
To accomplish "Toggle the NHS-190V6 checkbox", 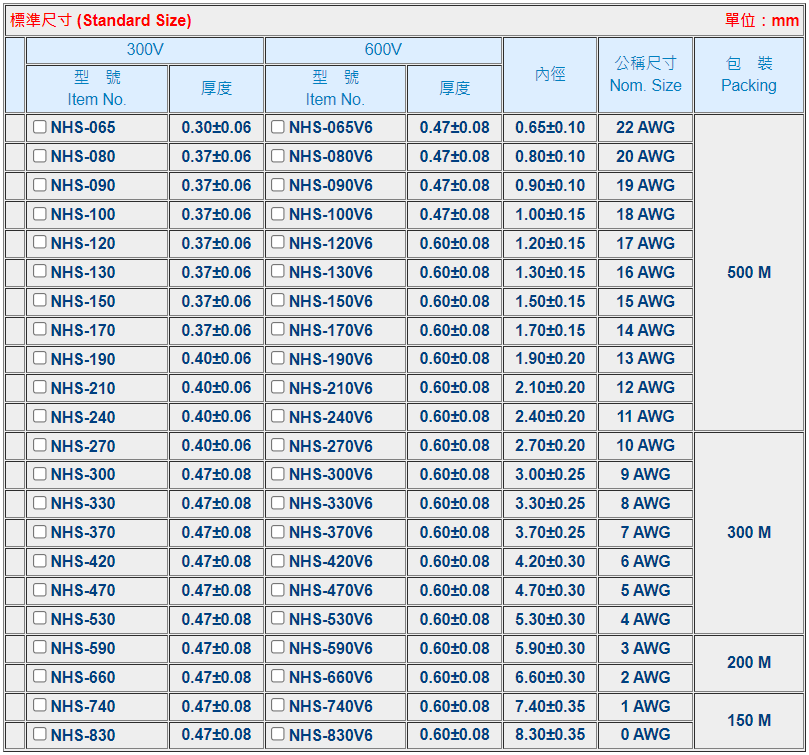I will (278, 358).
